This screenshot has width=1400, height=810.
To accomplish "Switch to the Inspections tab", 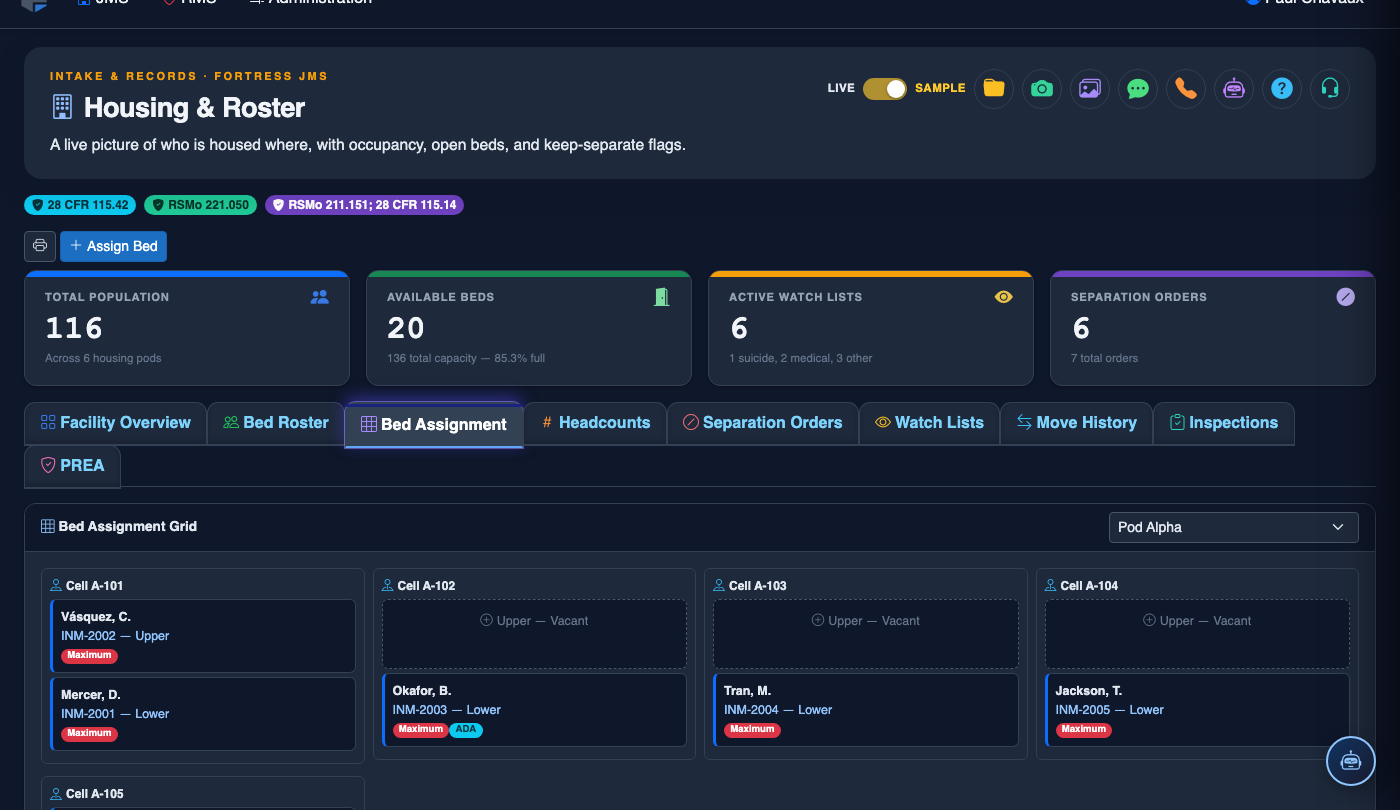I will (1224, 423).
